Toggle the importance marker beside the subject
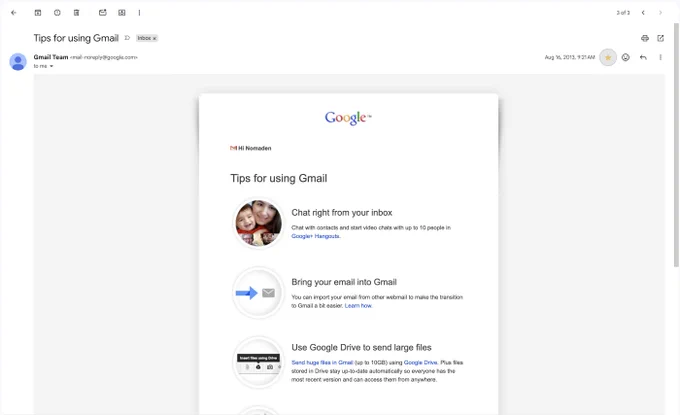The image size is (680, 415). point(127,38)
